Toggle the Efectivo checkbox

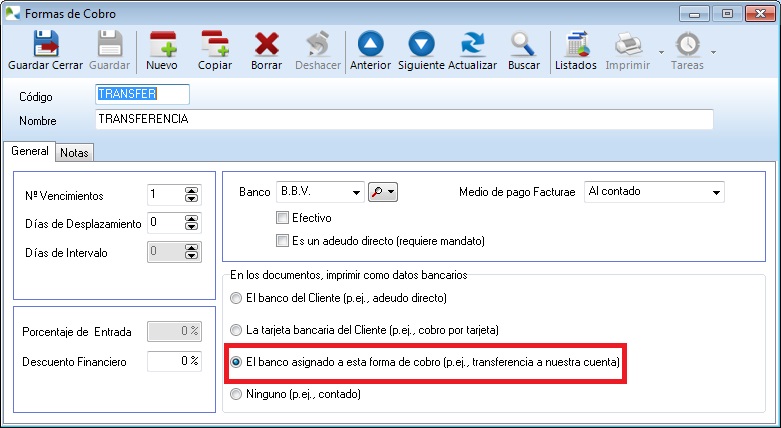(x=282, y=218)
